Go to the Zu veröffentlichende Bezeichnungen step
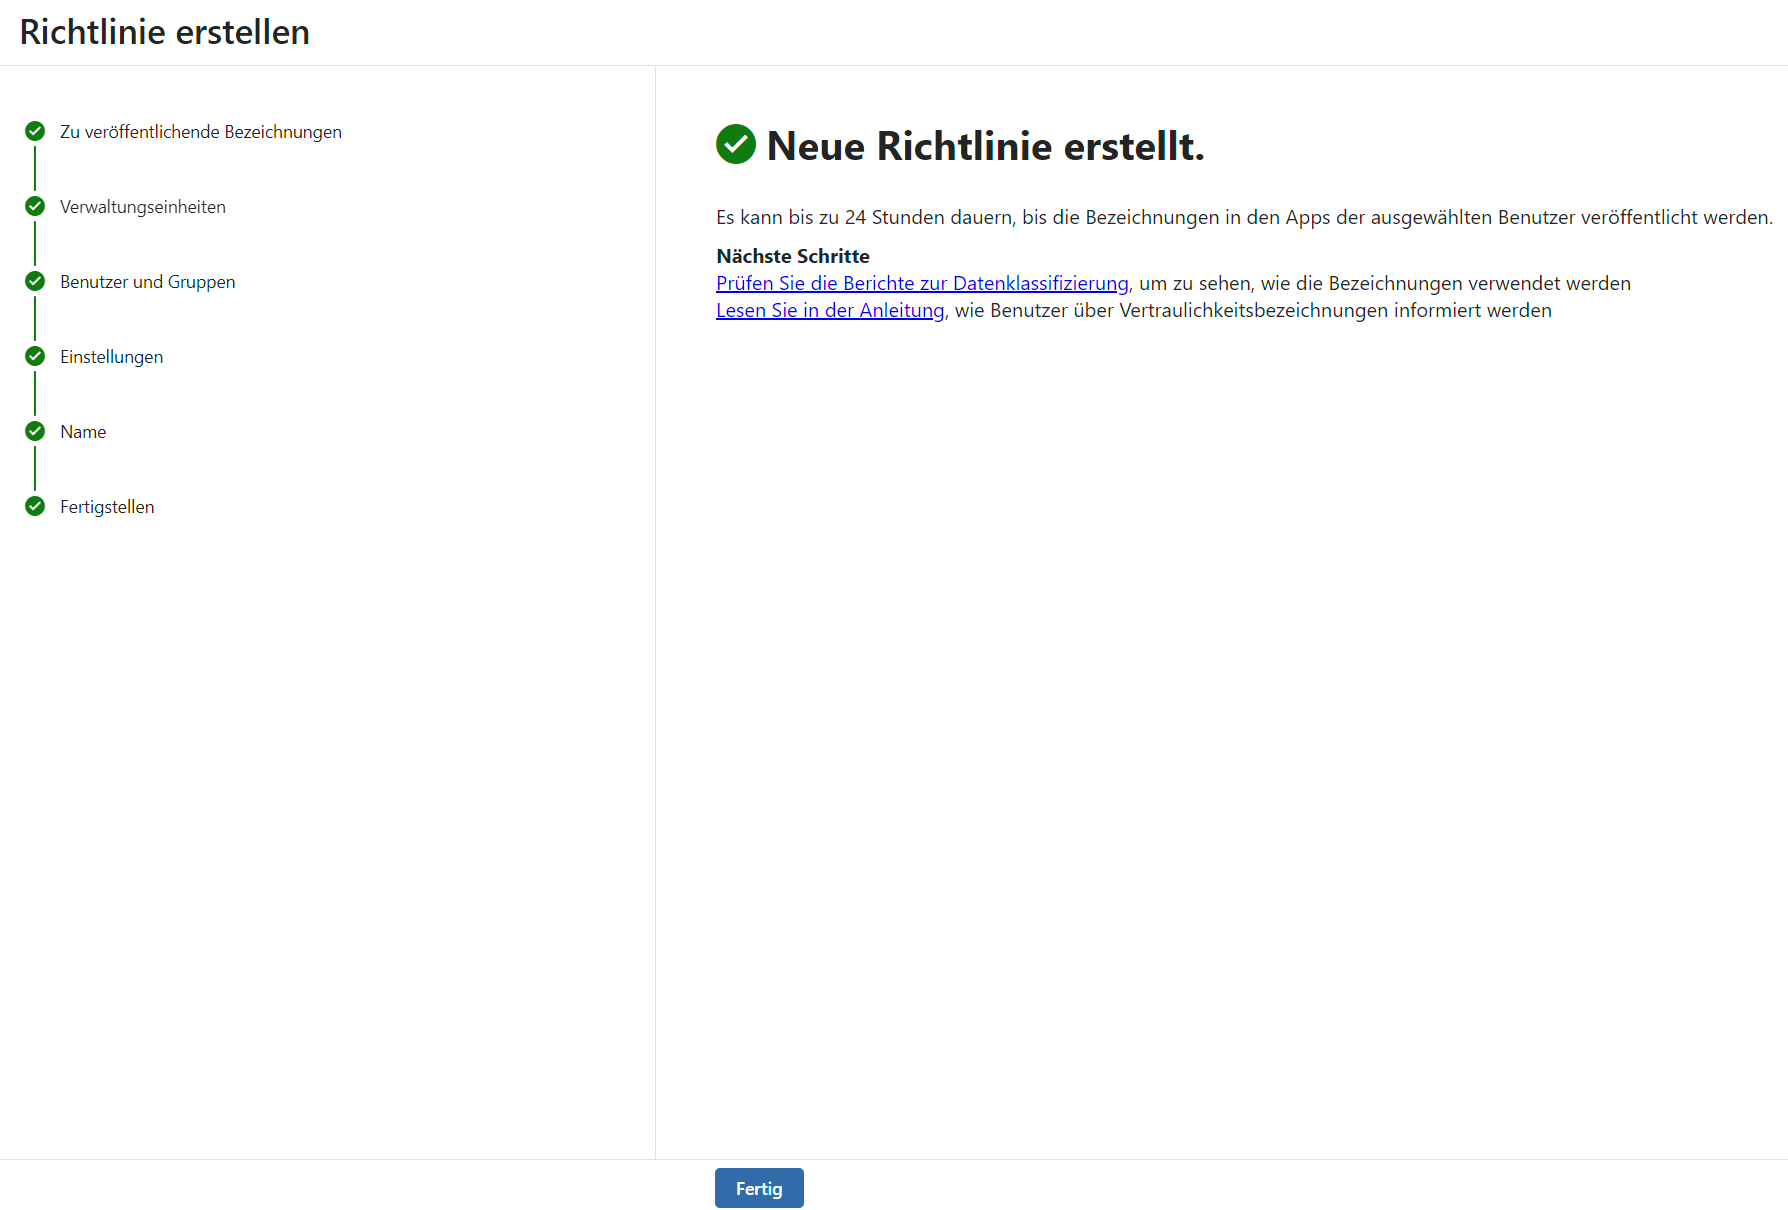 pos(200,132)
